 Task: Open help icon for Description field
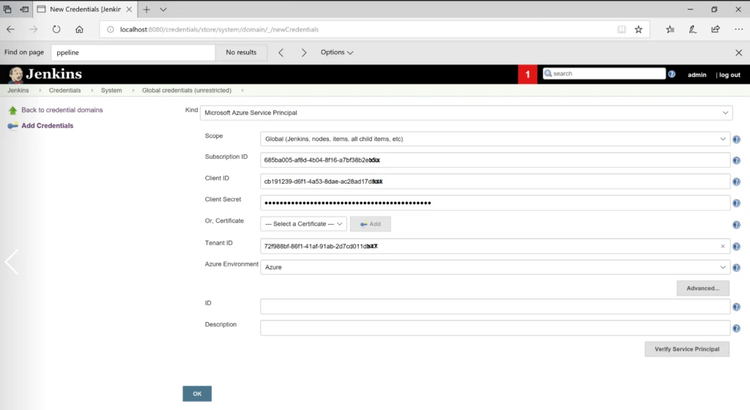[x=737, y=328]
